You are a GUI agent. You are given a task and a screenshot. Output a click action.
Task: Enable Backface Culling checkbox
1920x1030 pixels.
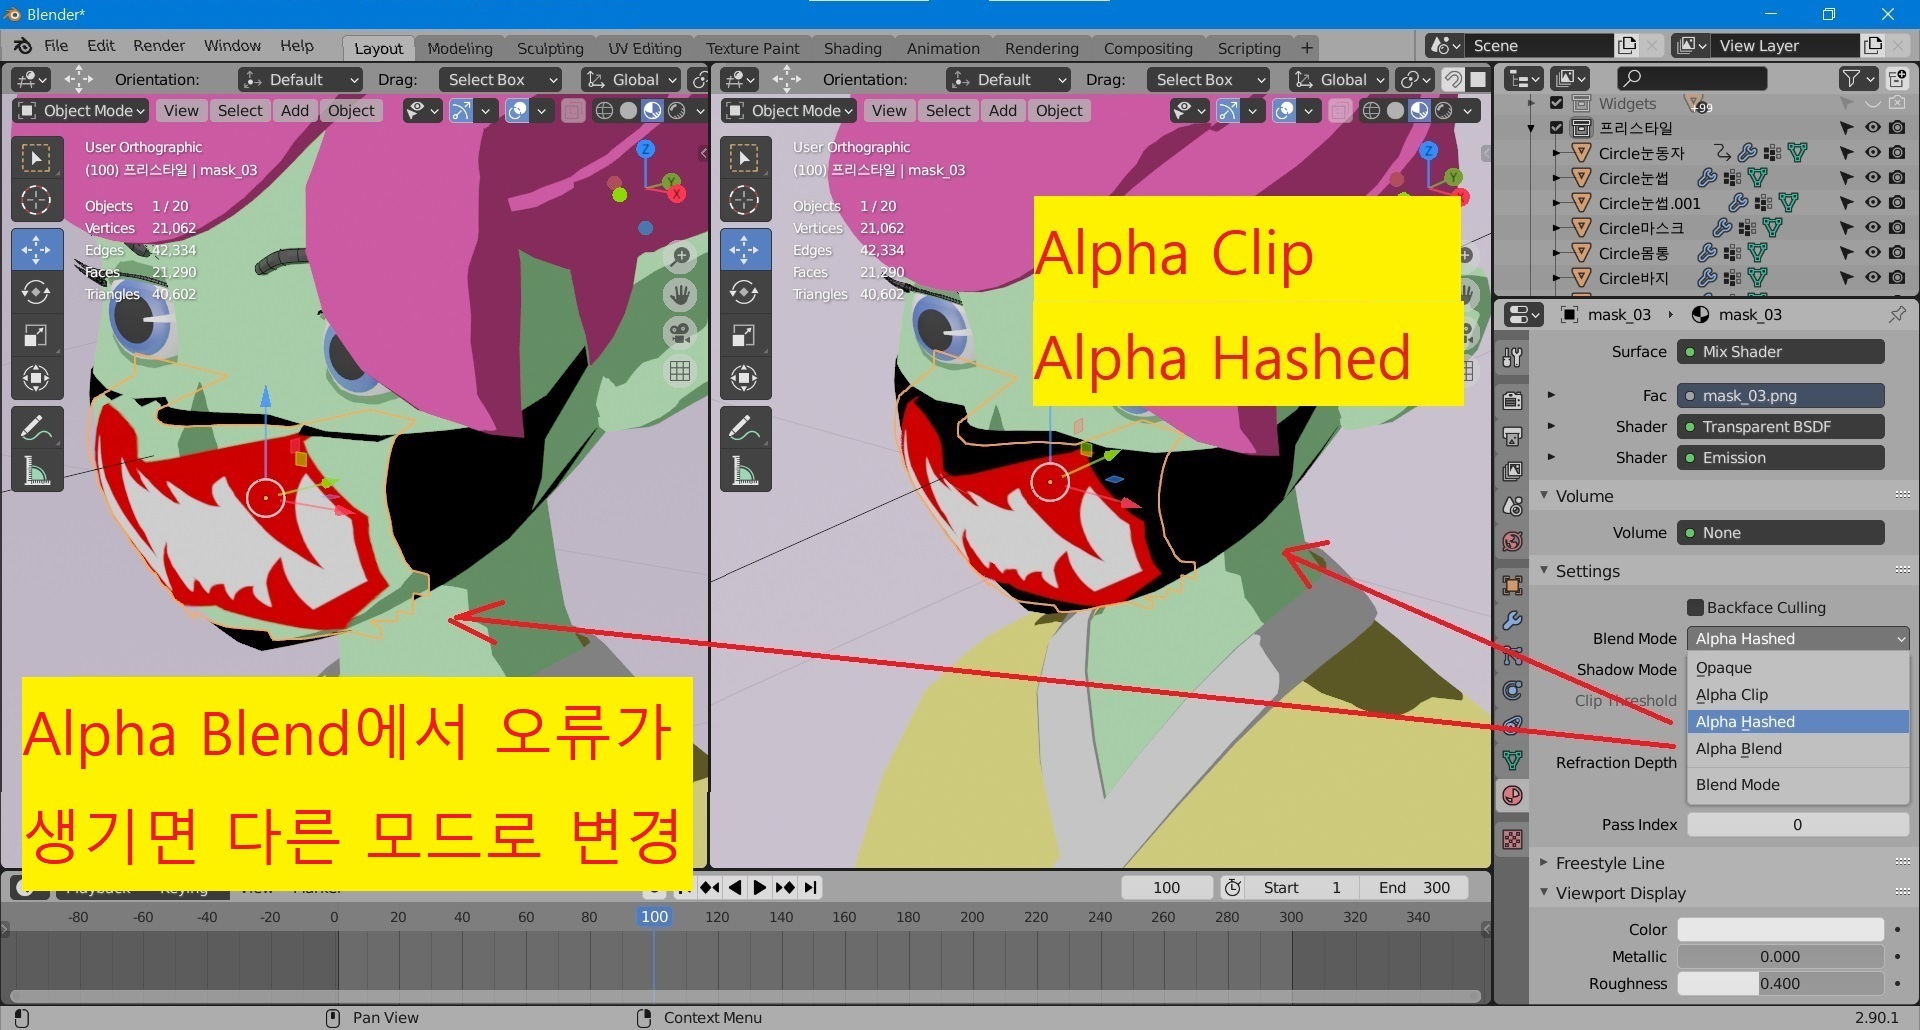[x=1695, y=607]
